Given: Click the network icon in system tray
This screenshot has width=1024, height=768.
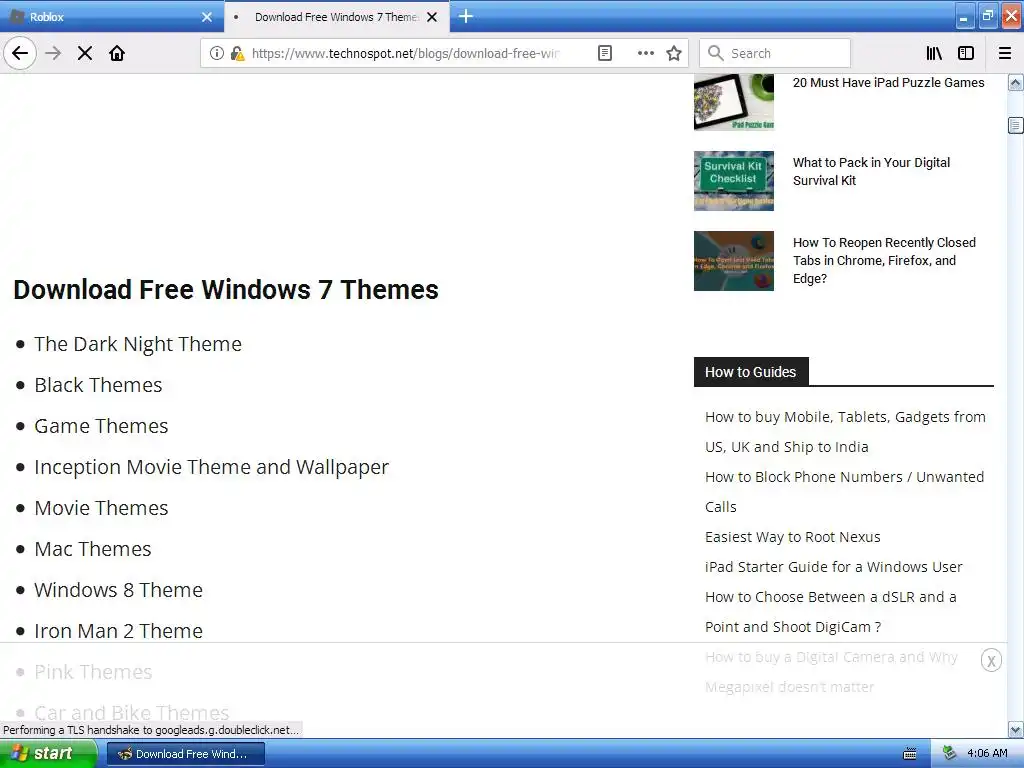Looking at the screenshot, I should coord(950,754).
